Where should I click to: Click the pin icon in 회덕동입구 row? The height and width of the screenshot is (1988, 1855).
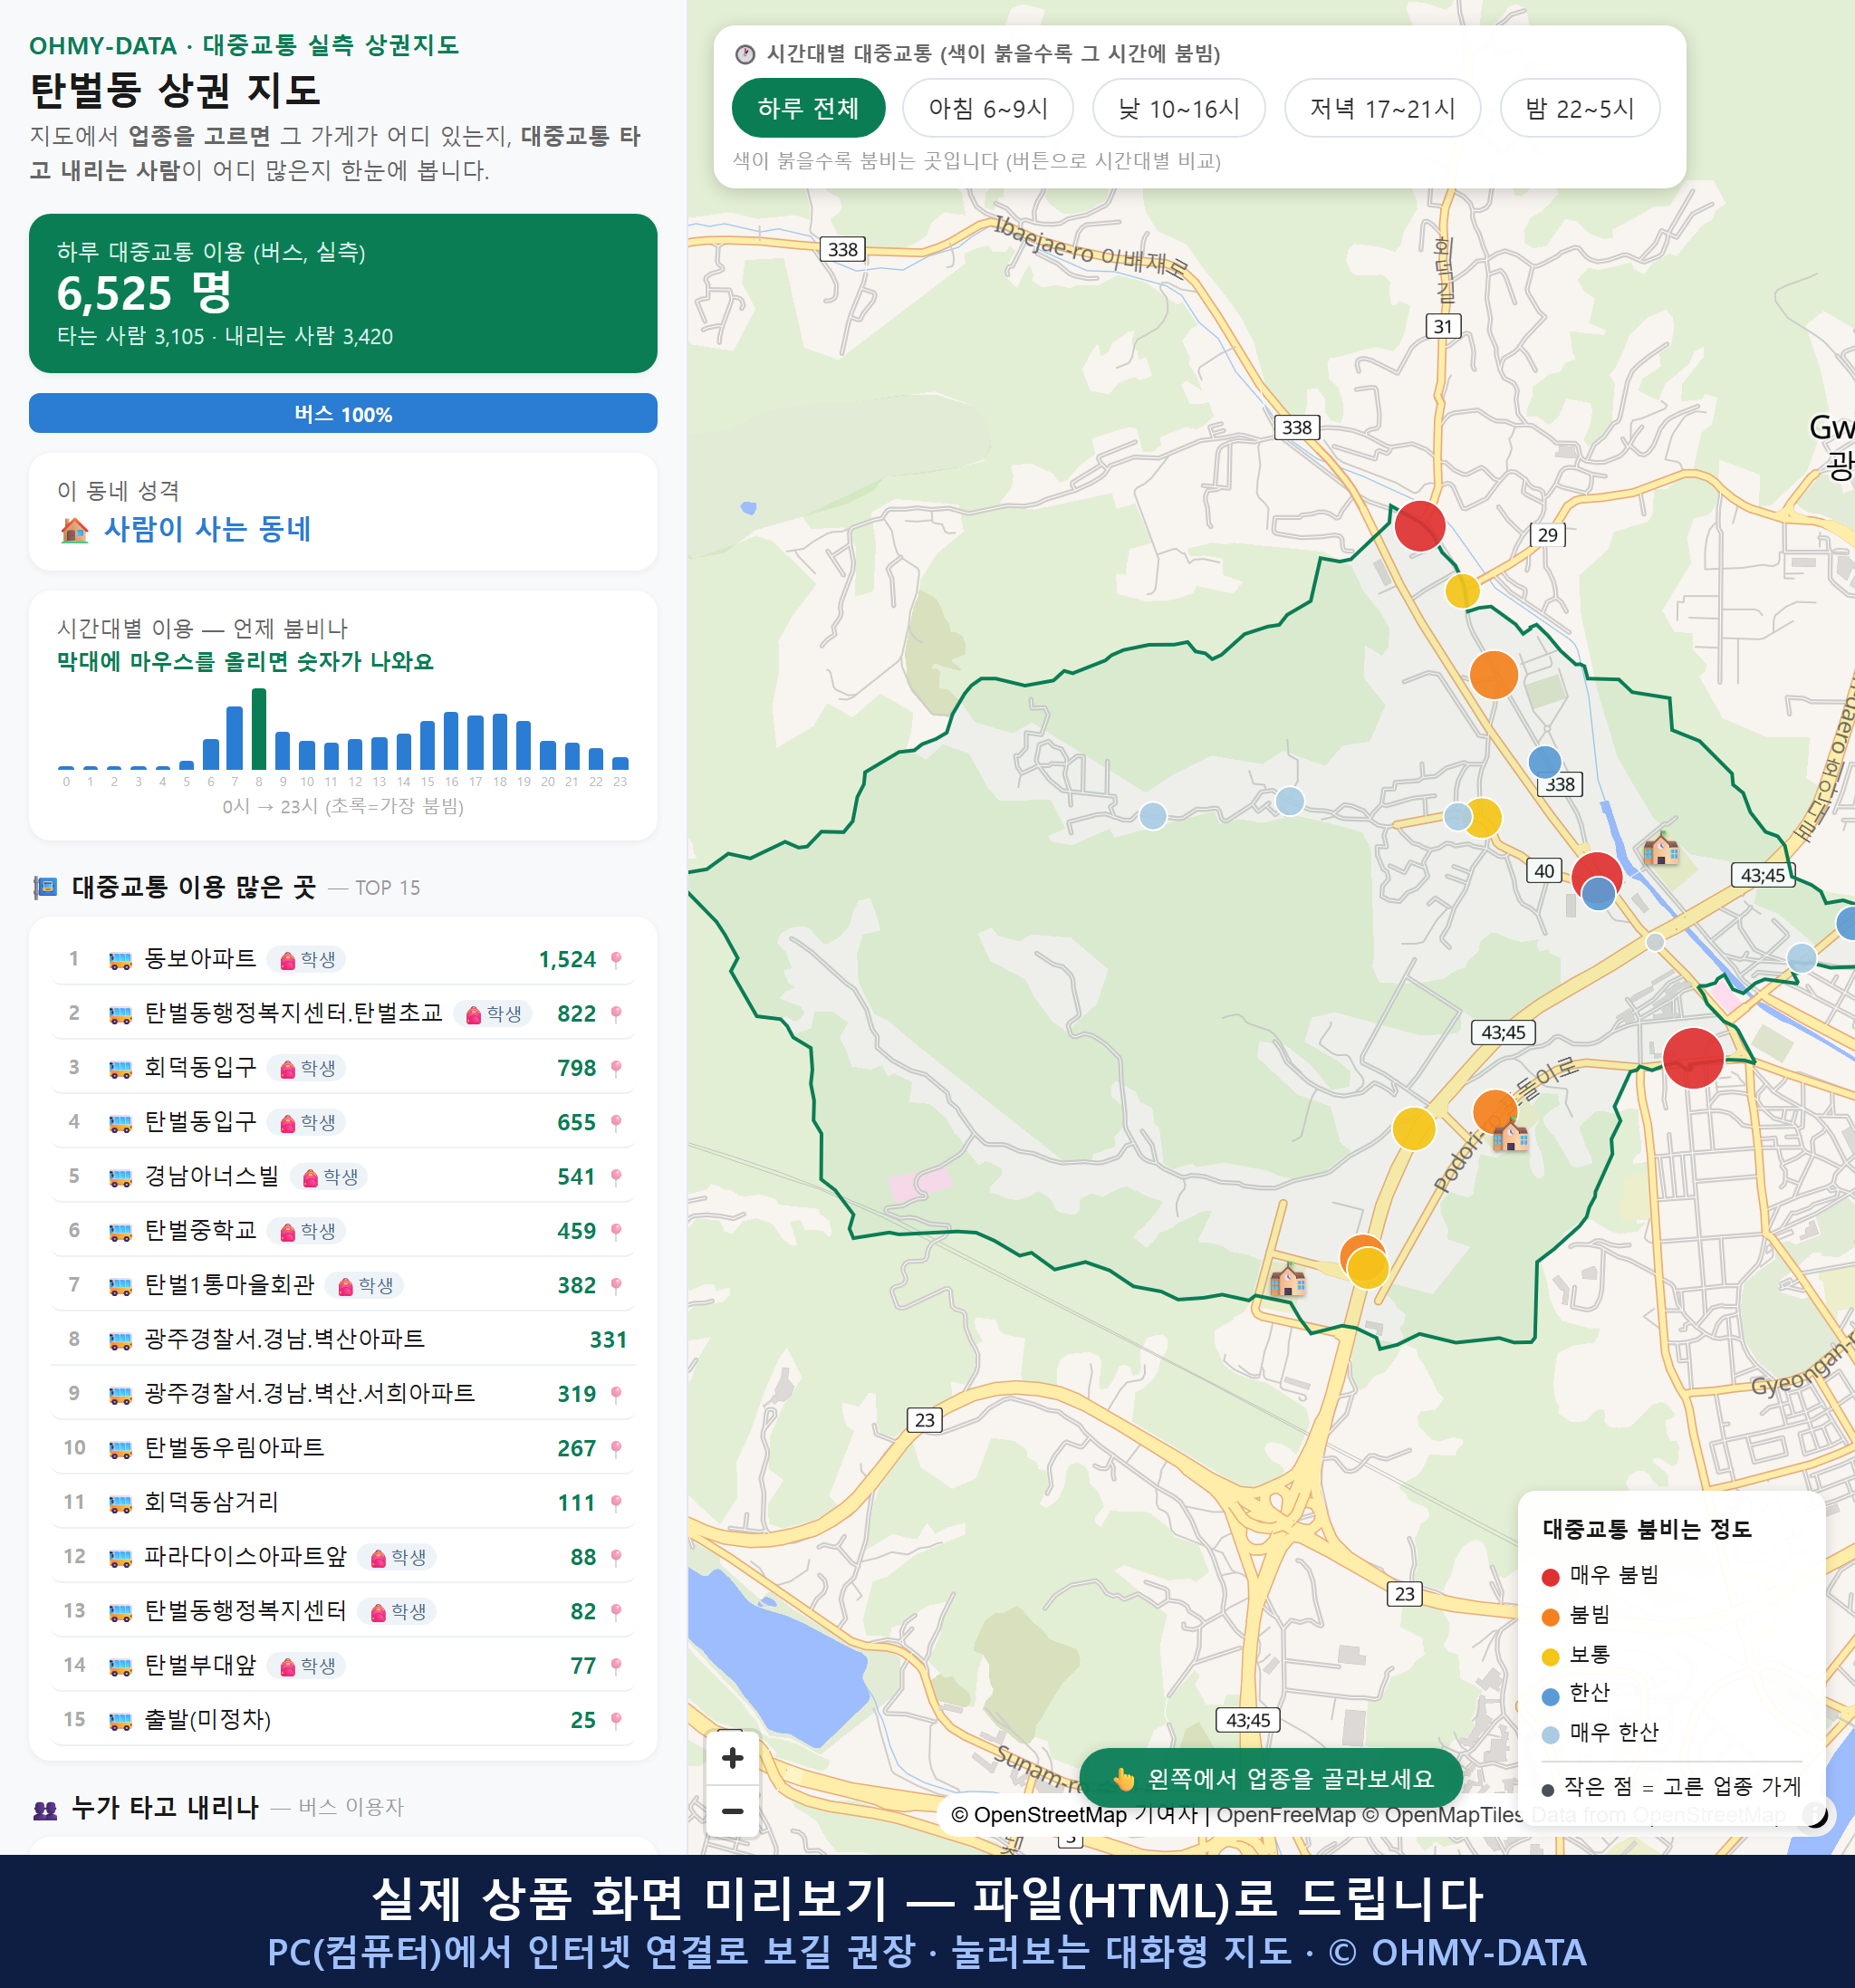point(616,1068)
